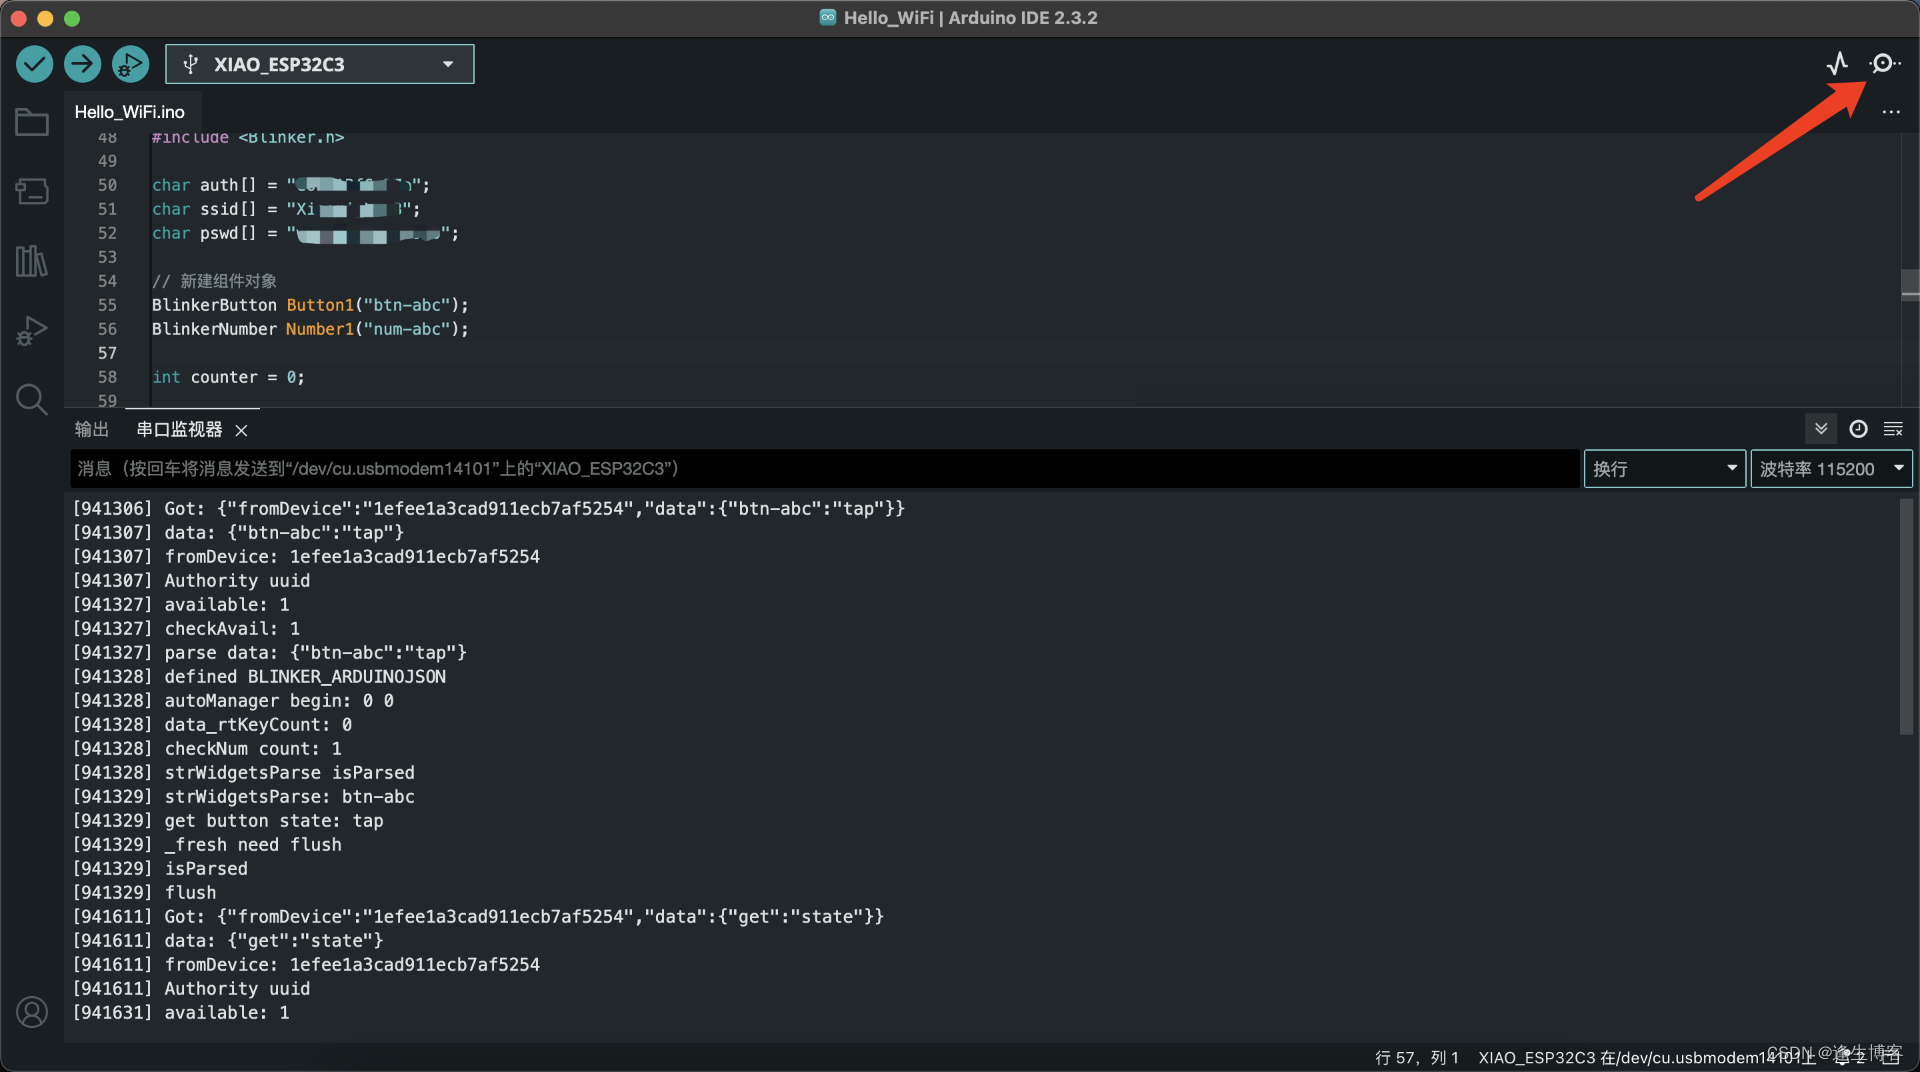Click the [941306] Got: log line
Image resolution: width=1920 pixels, height=1072 pixels.
pyautogui.click(x=489, y=509)
